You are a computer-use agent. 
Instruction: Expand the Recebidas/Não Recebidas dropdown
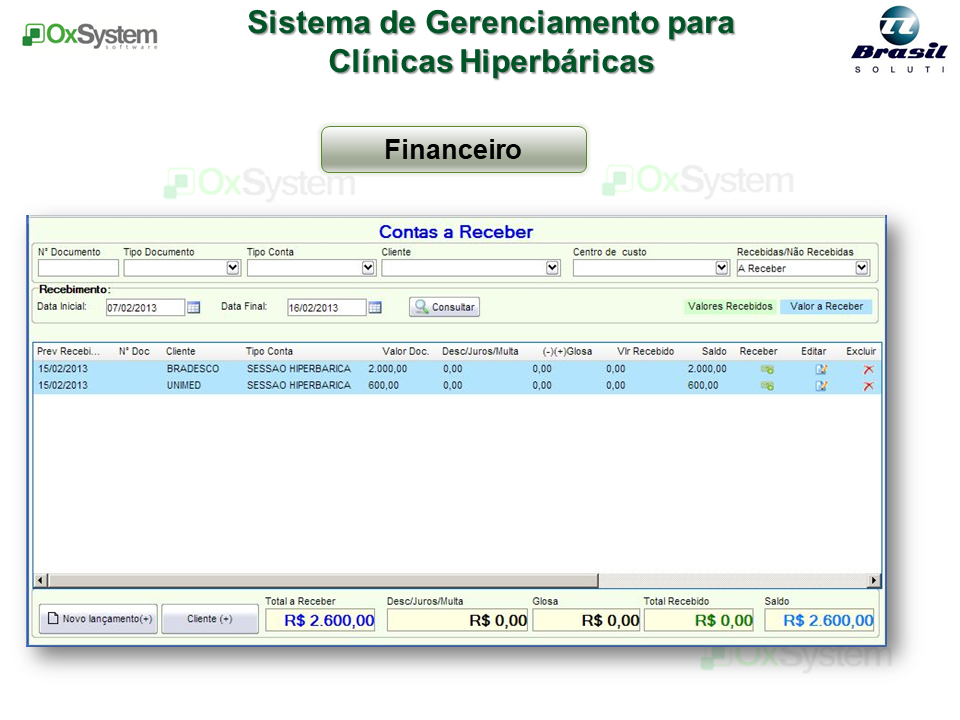click(x=861, y=268)
